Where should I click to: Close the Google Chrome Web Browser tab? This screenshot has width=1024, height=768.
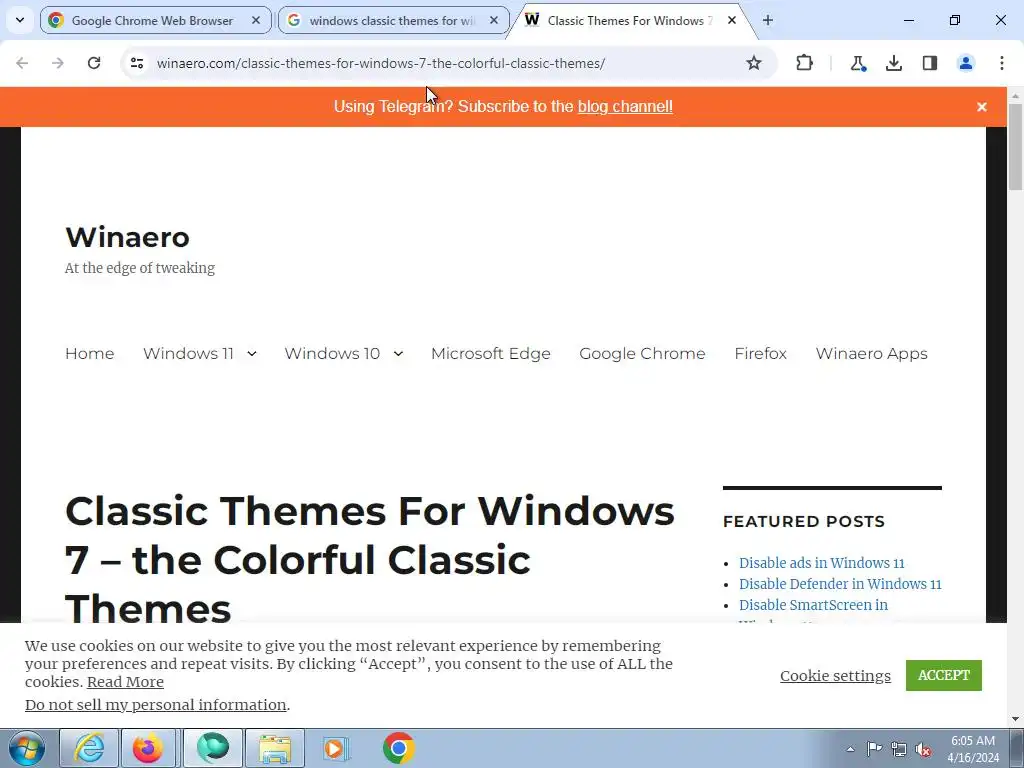[x=256, y=20]
